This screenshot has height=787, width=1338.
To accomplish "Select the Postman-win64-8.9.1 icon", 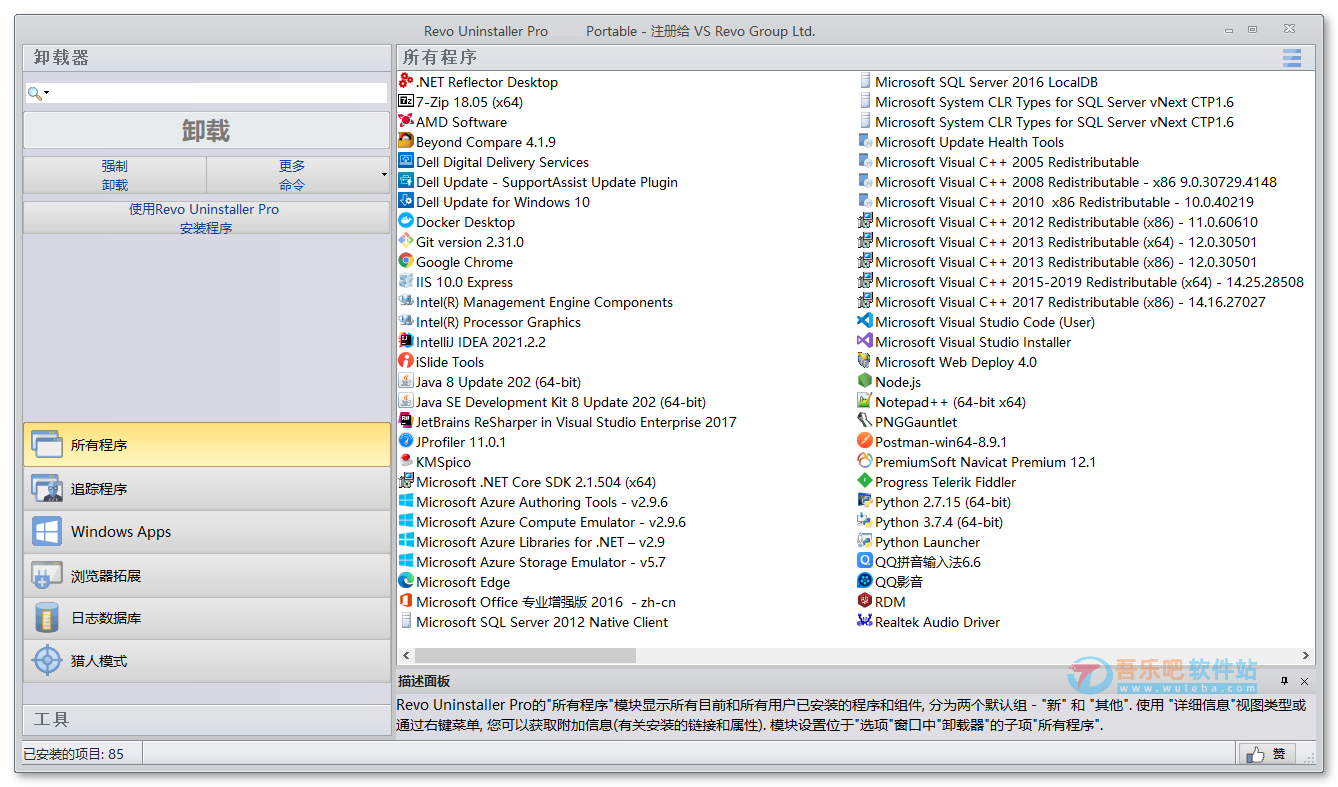I will [x=865, y=442].
